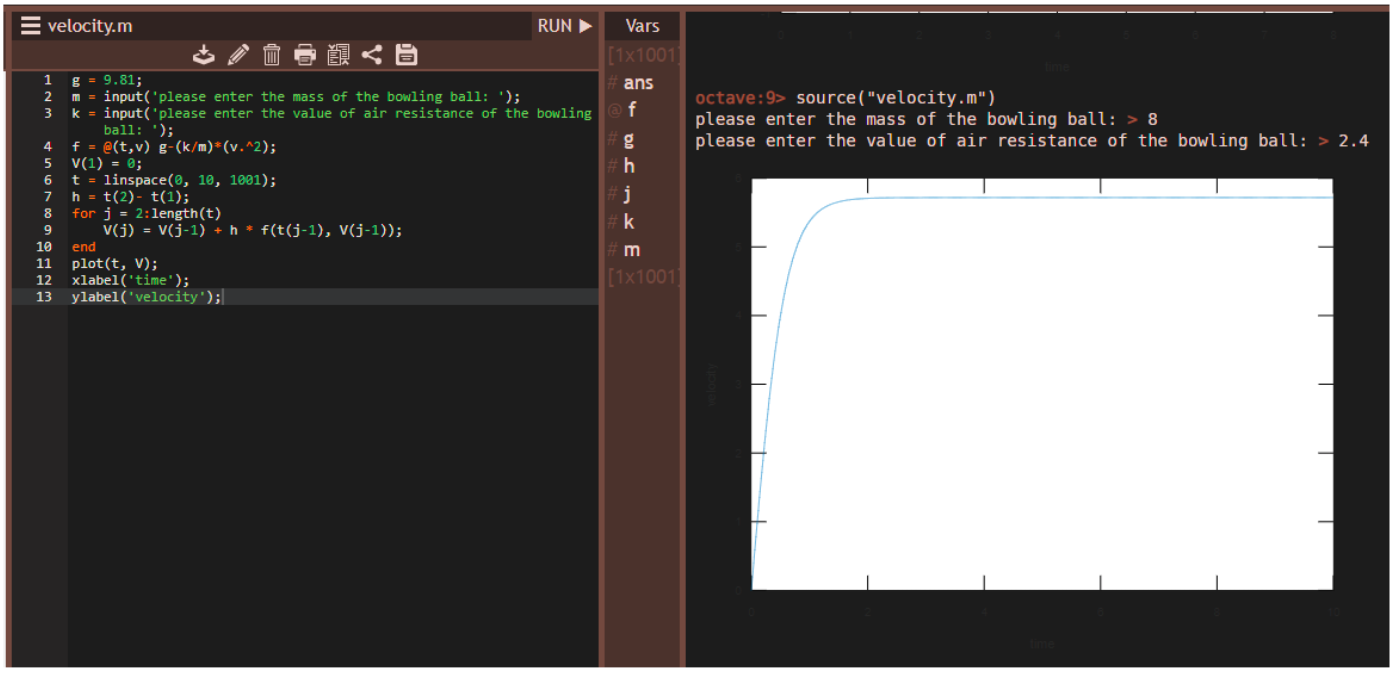
Task: Click the 'for j = 2:length(t)' line
Action: 146,213
